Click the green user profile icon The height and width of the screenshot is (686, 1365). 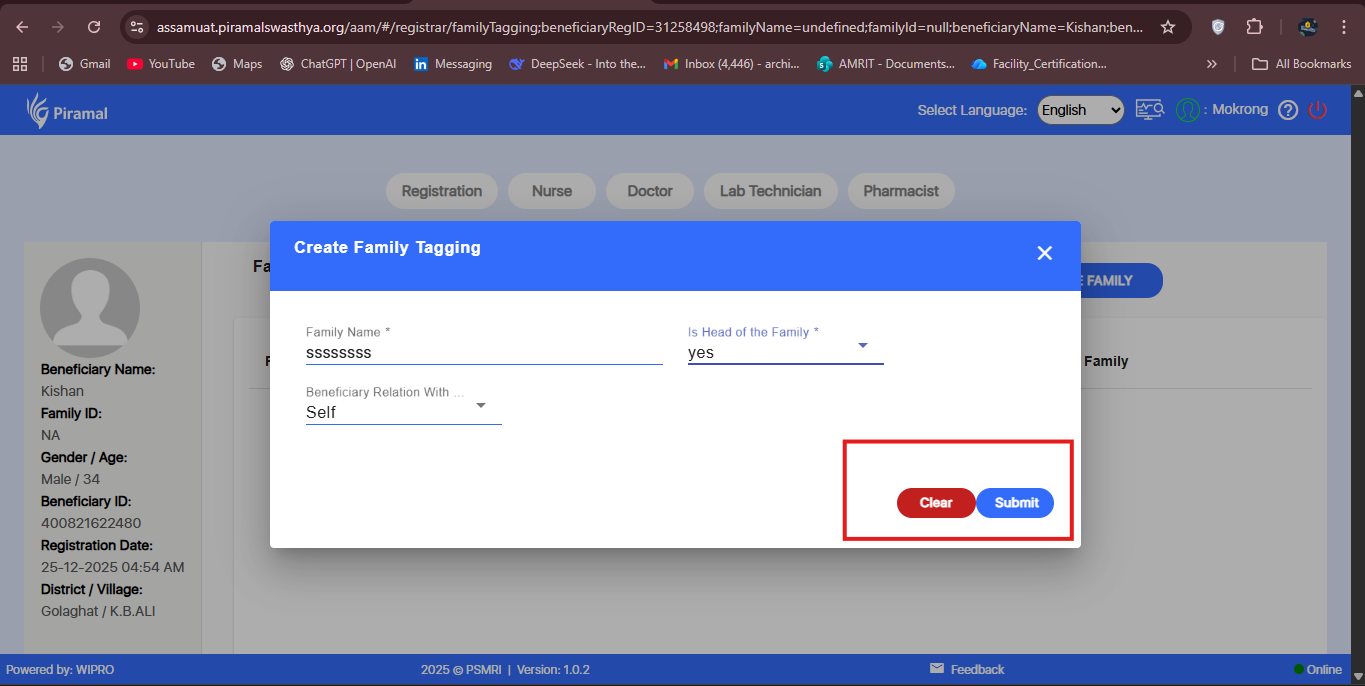tap(1187, 110)
